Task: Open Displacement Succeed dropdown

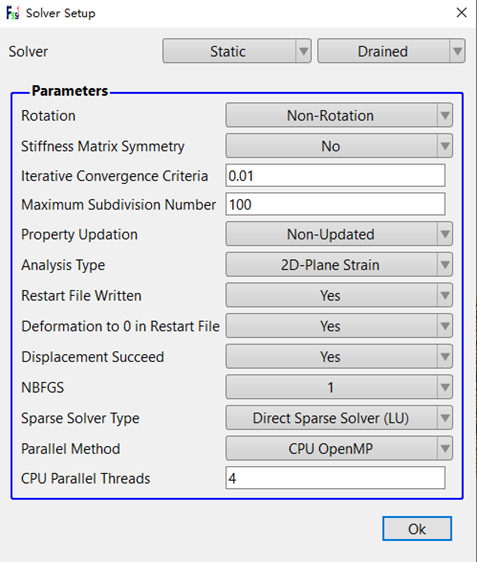Action: point(339,357)
